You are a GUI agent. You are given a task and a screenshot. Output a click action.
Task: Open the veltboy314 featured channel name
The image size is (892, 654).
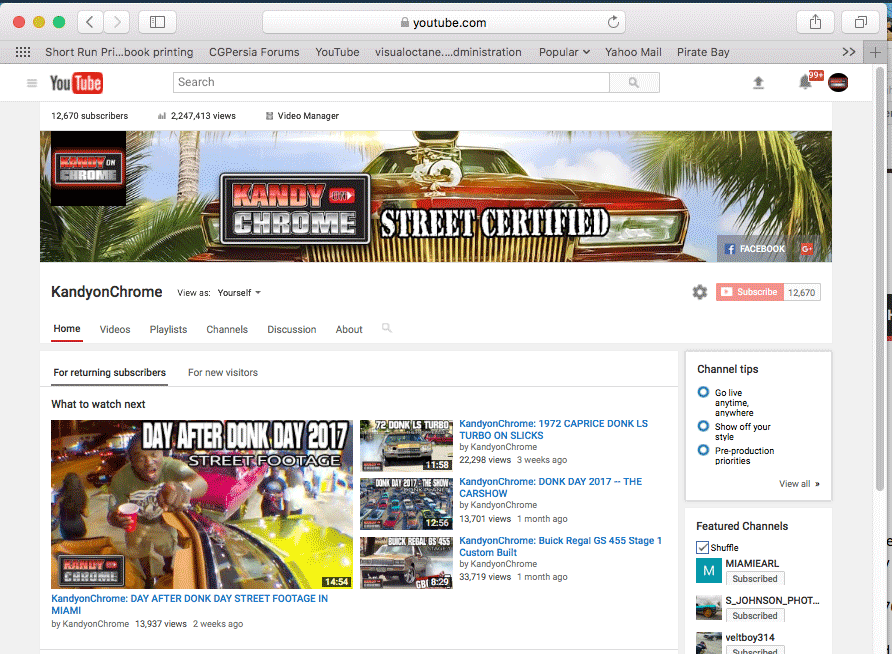[750, 638]
